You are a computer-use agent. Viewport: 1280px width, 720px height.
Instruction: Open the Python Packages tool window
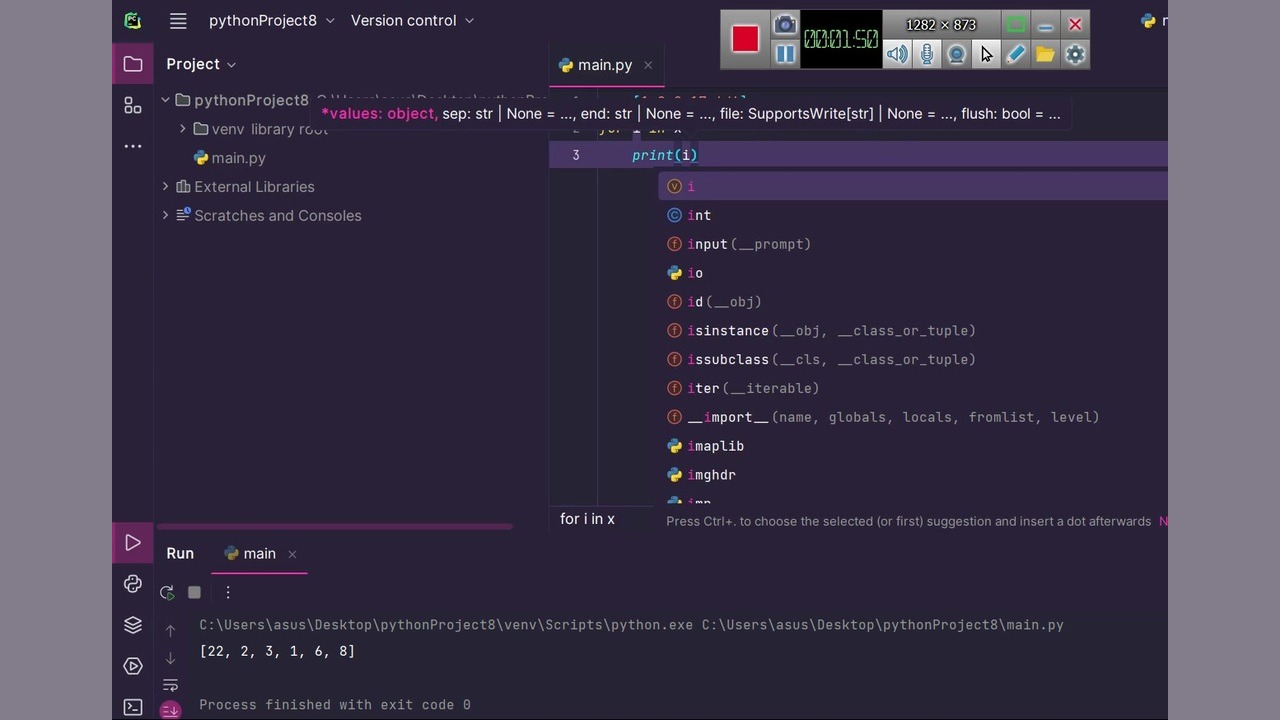click(x=133, y=625)
